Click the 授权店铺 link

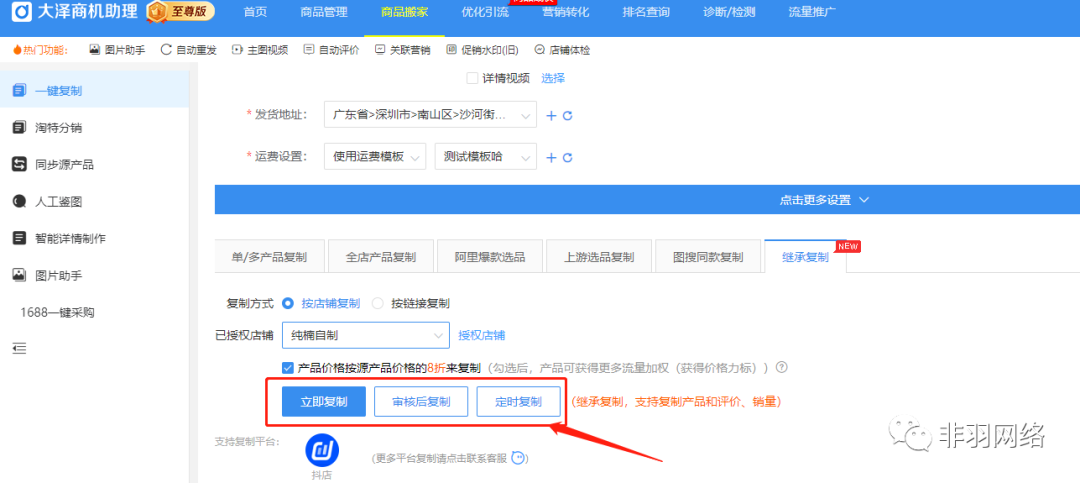481,335
